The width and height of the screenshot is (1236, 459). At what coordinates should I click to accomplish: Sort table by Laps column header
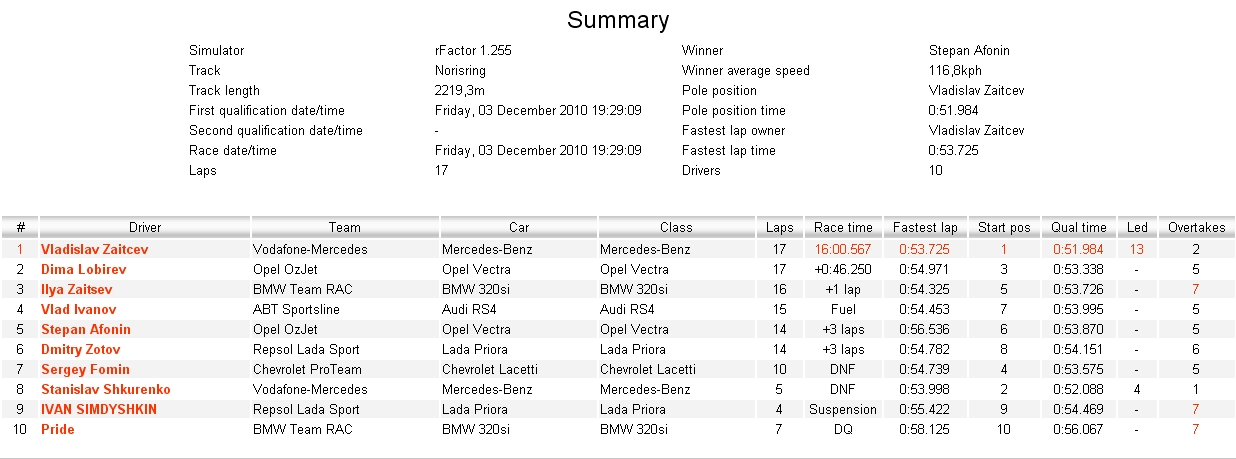pos(780,227)
